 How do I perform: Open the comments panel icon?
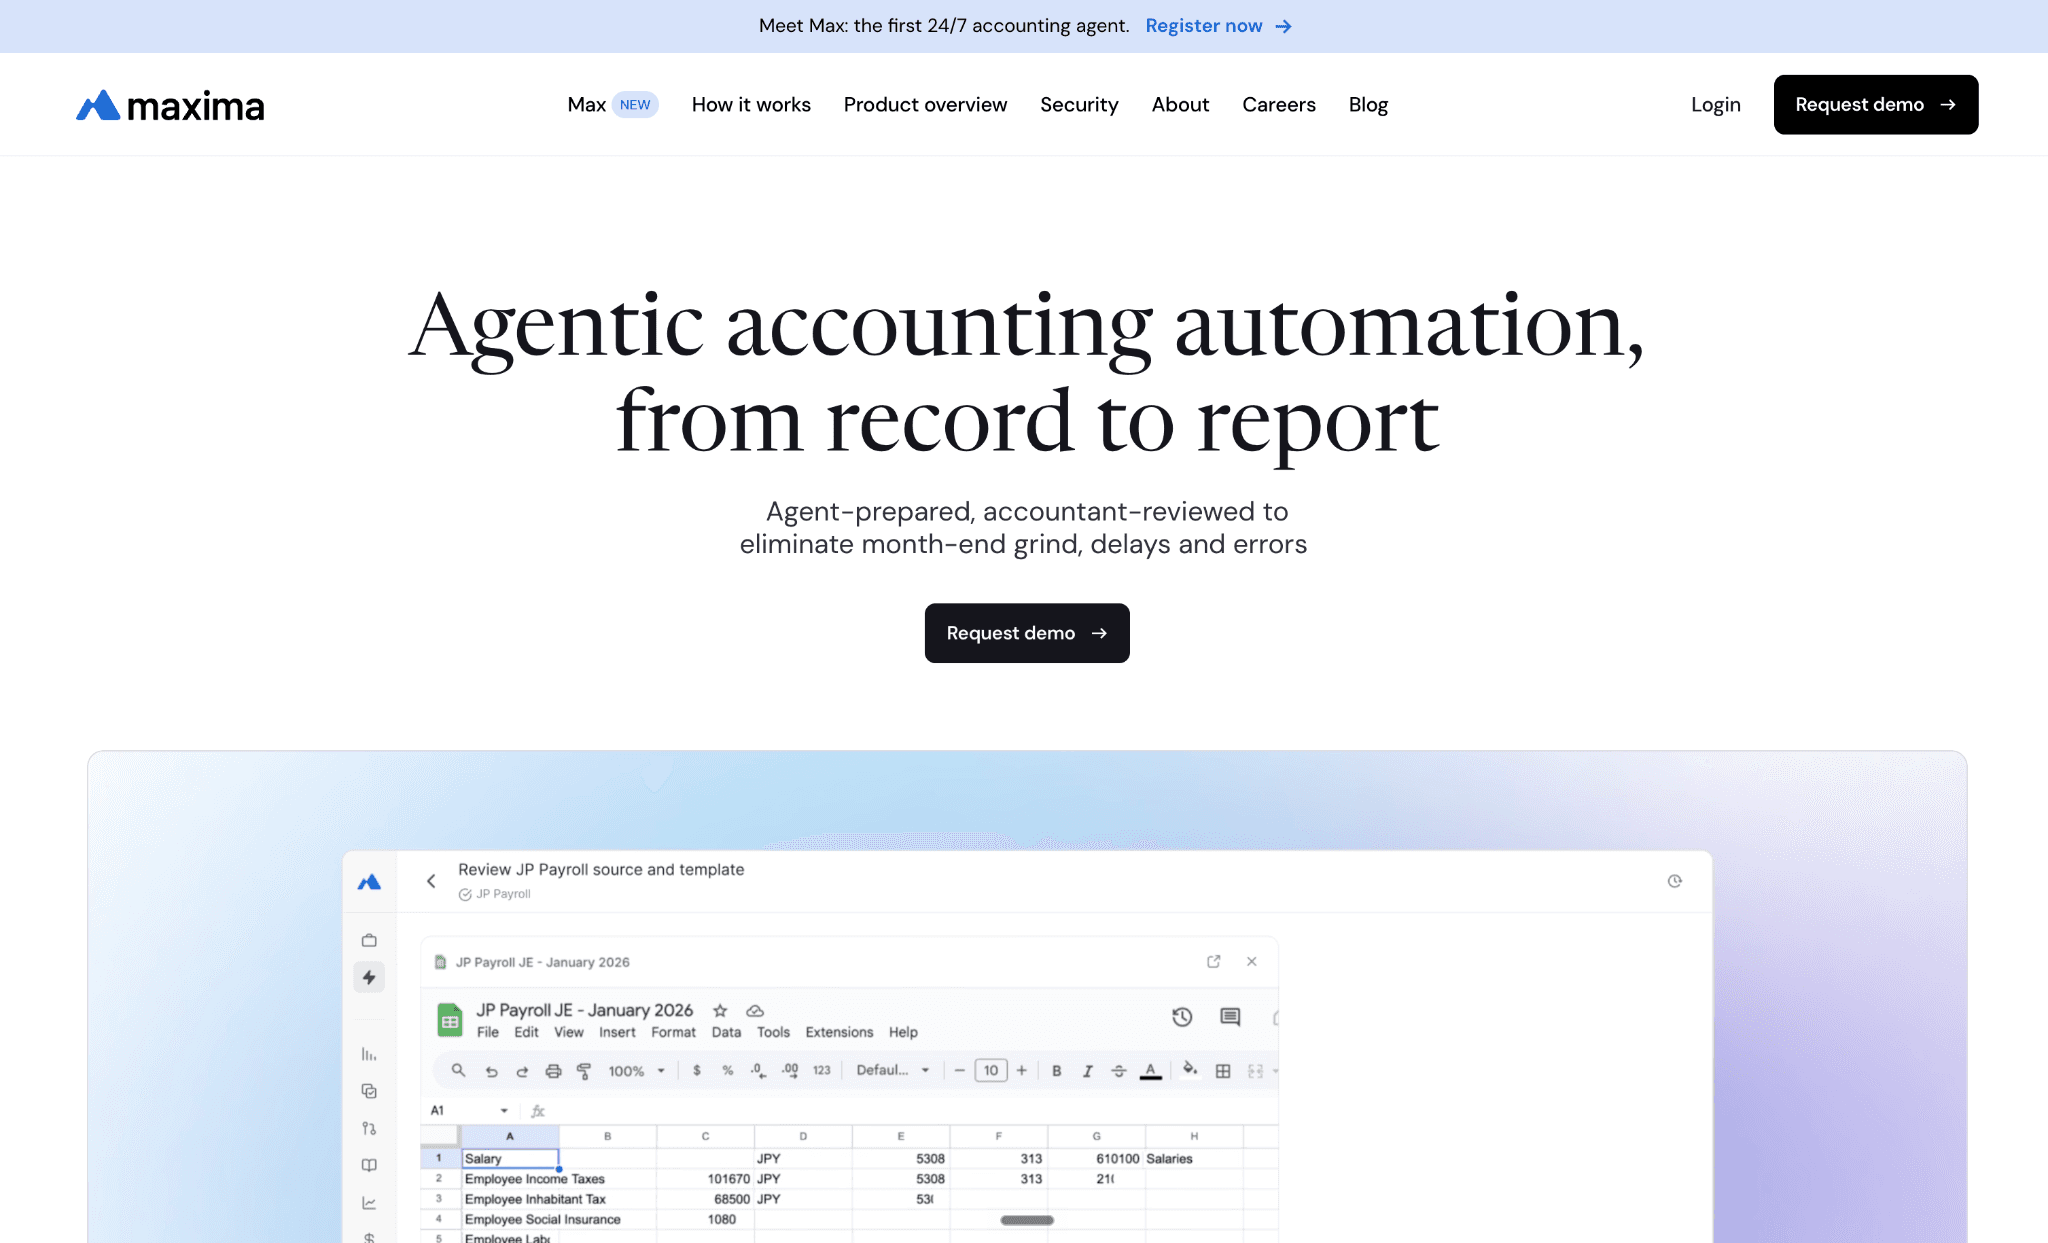(1230, 1017)
